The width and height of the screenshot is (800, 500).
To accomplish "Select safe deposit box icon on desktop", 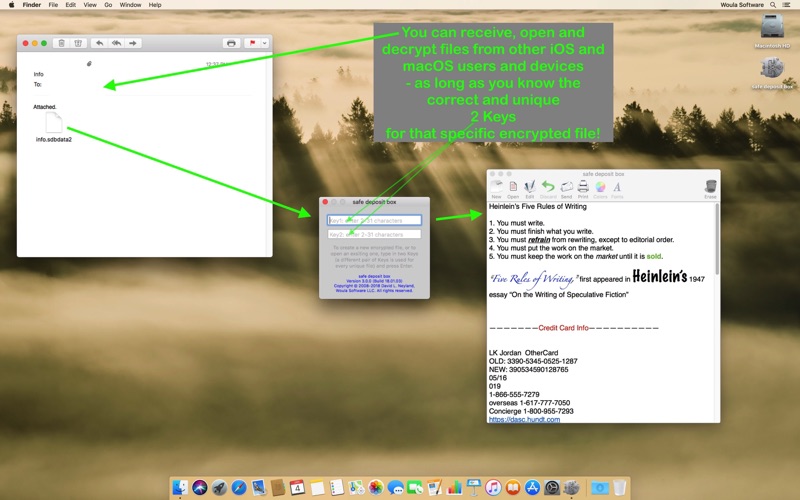I will 772,72.
